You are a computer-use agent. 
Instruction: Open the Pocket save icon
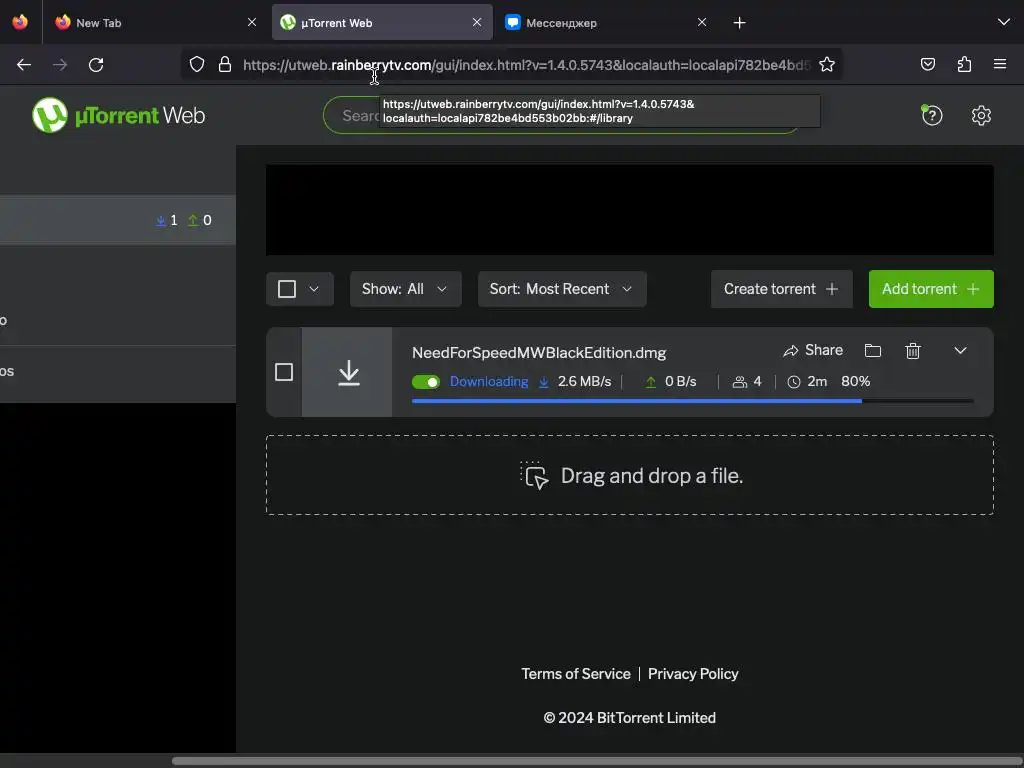[927, 64]
